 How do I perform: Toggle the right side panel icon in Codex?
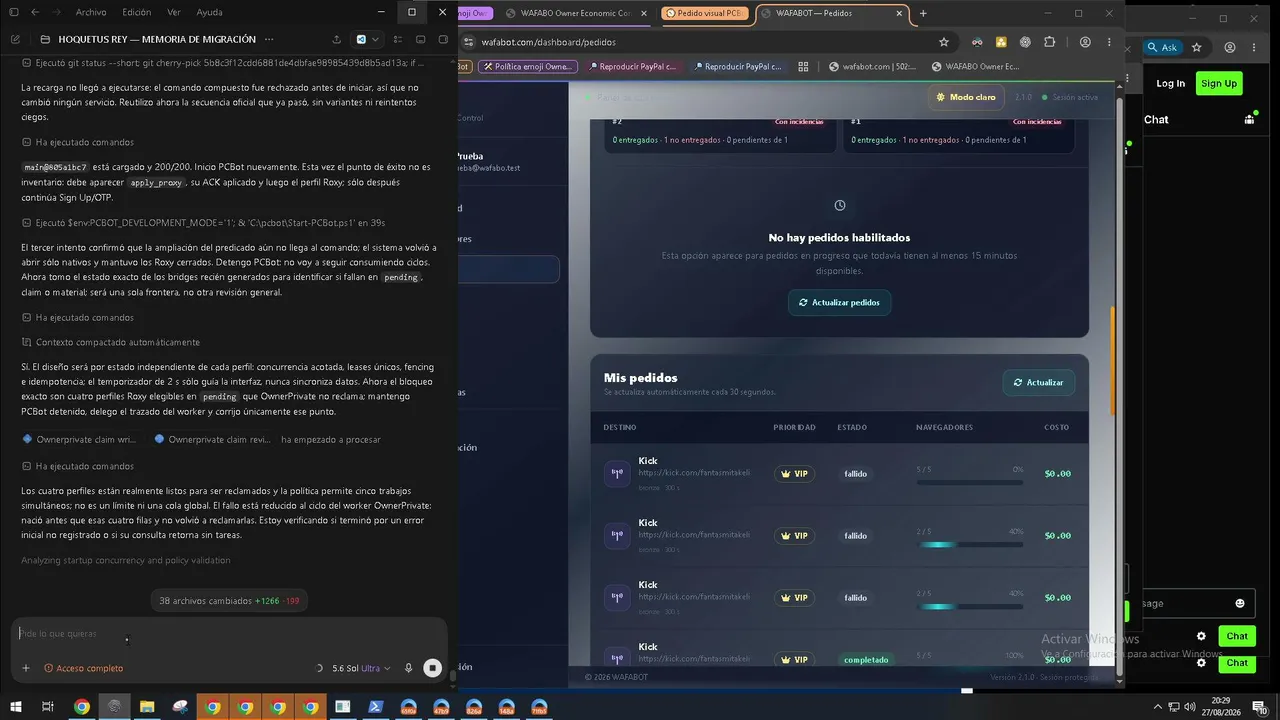click(x=444, y=39)
